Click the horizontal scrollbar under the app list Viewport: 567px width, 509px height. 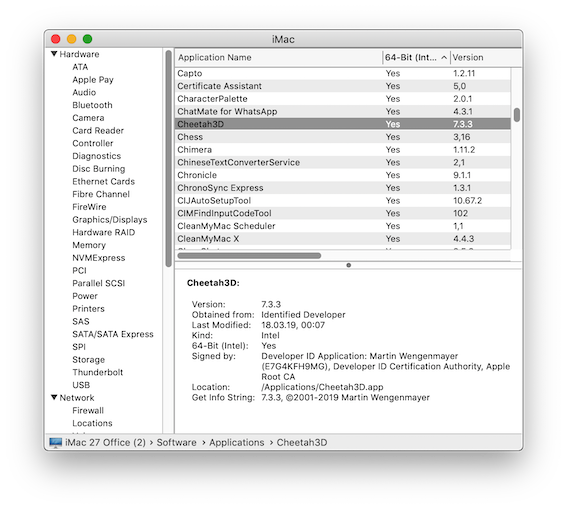point(250,256)
